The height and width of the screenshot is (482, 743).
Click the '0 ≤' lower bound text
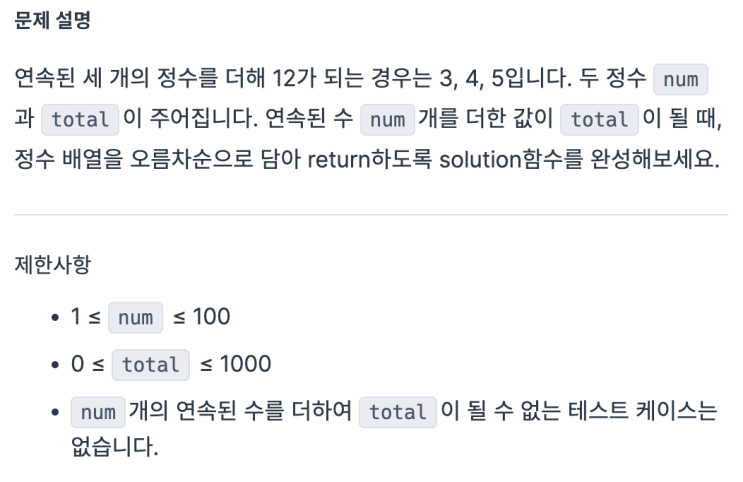pyautogui.click(x=88, y=364)
